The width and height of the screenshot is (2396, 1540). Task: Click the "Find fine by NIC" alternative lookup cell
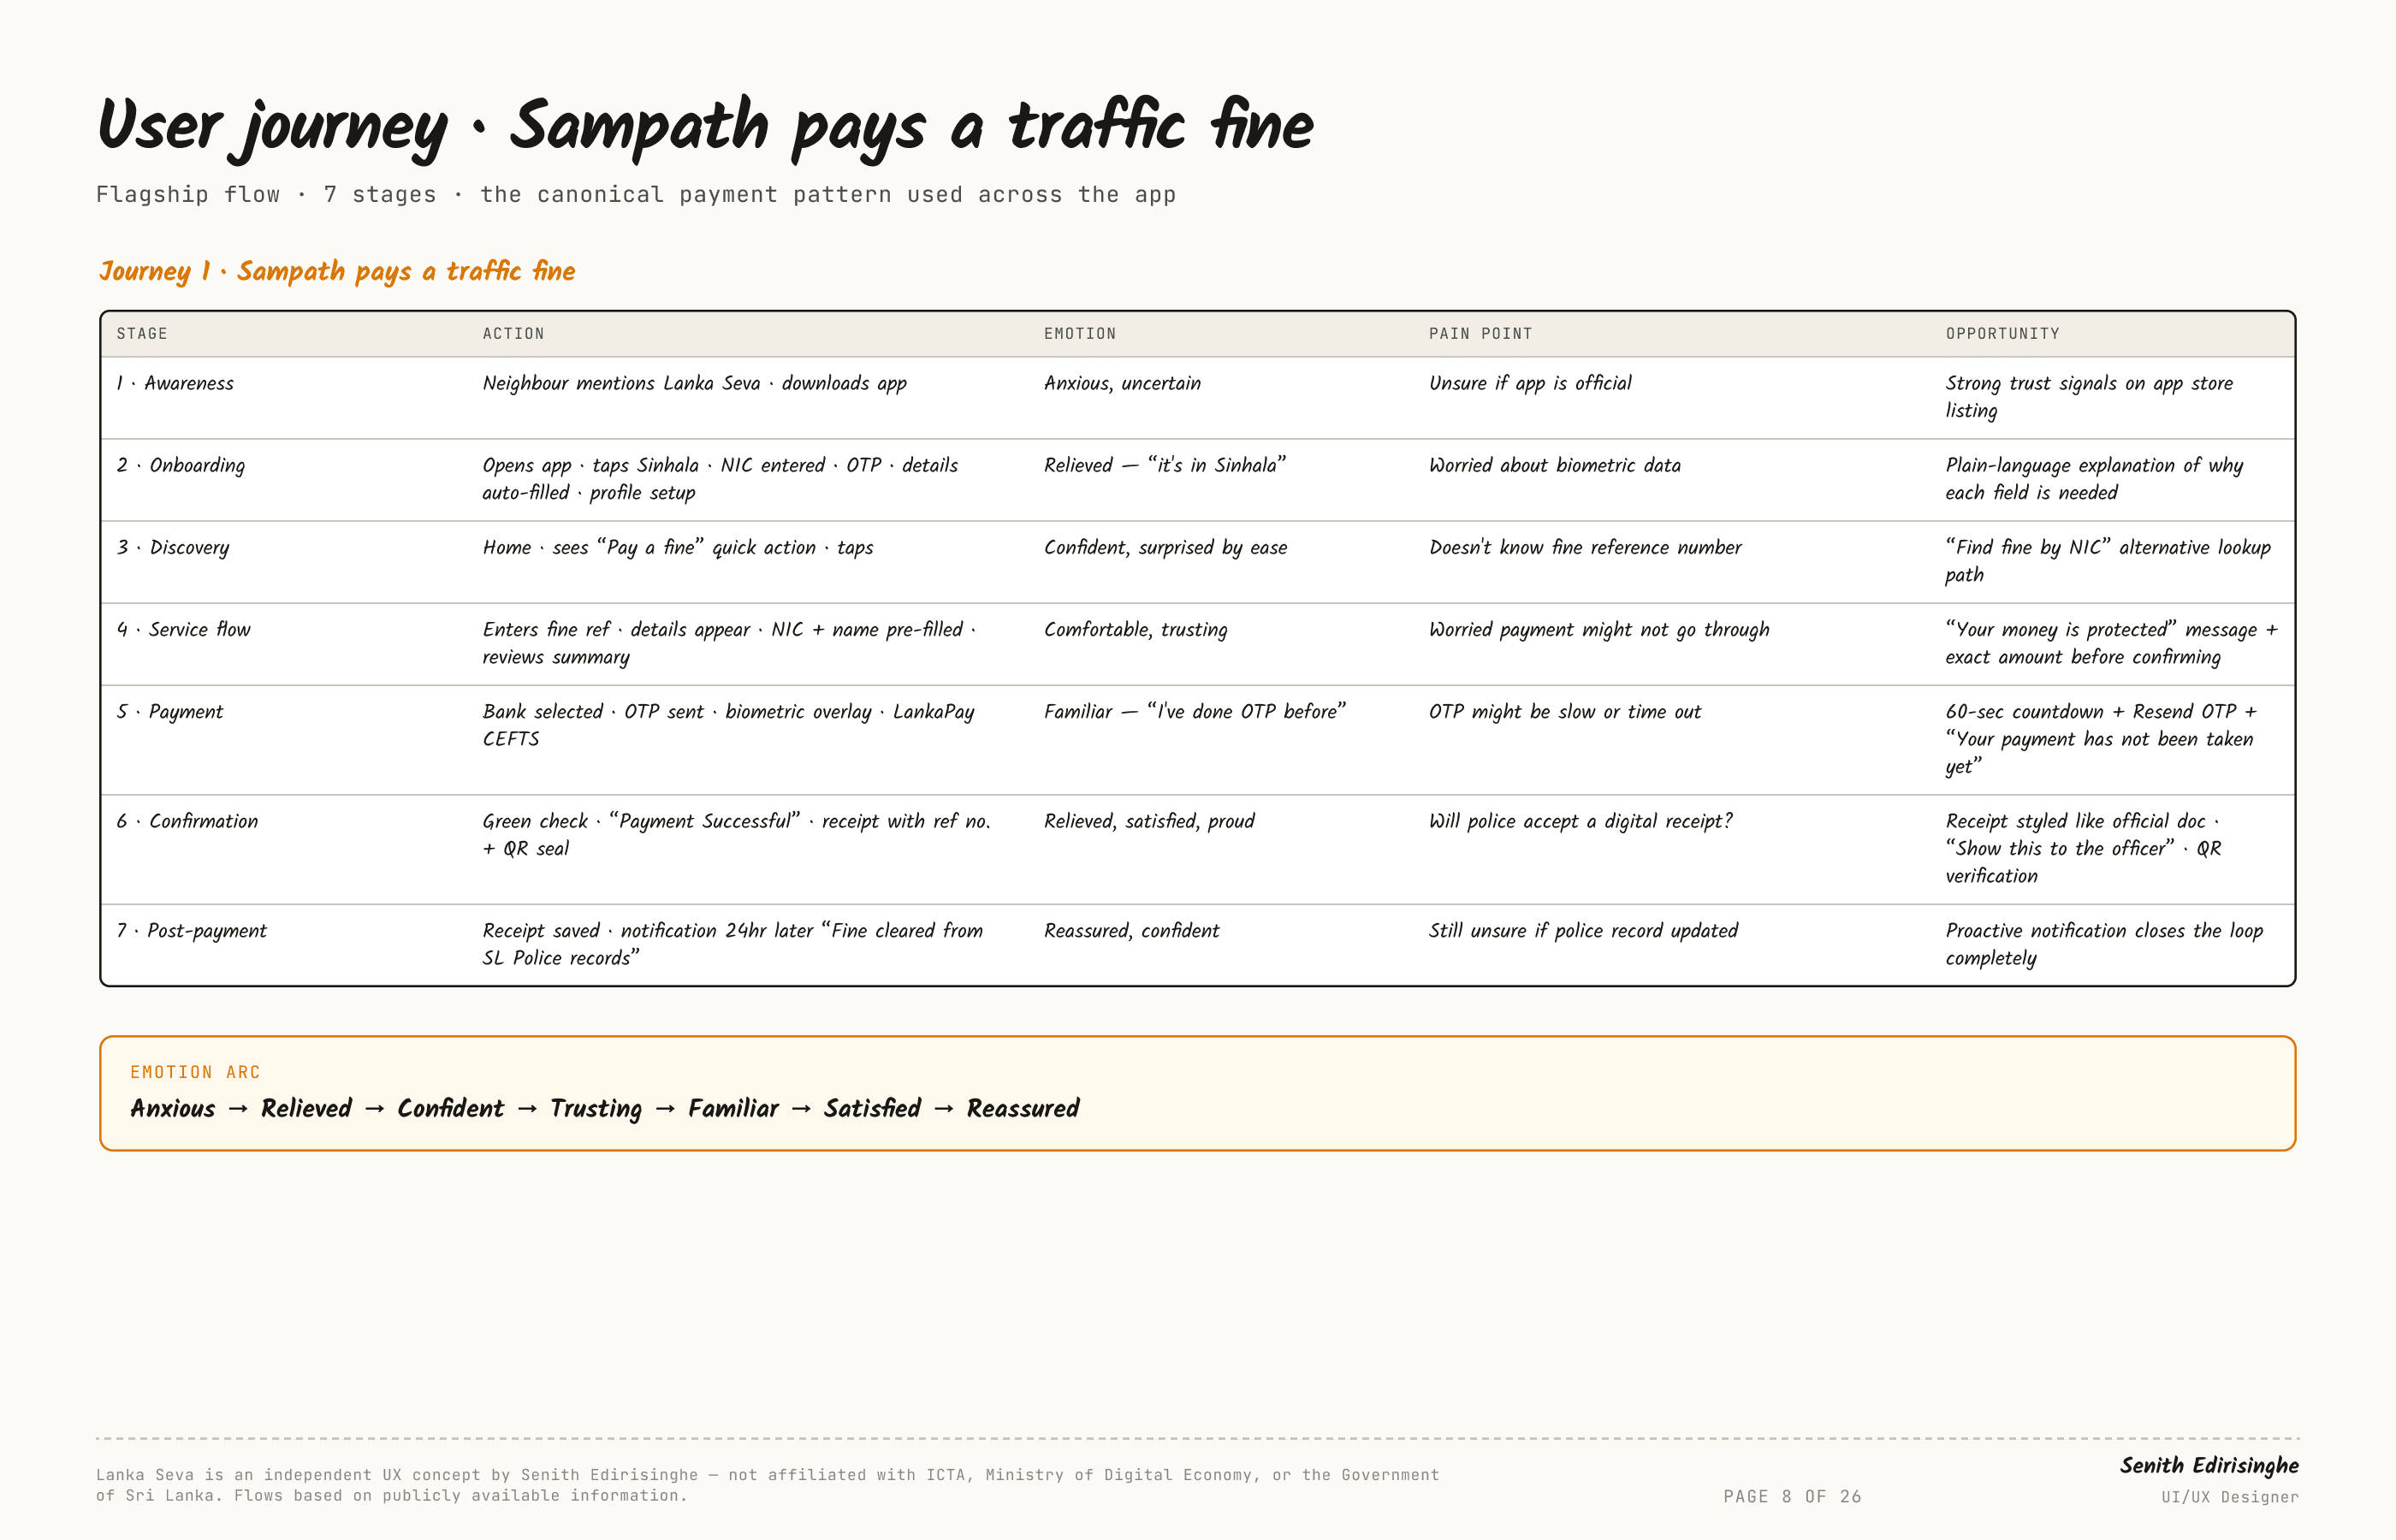pos(2108,561)
